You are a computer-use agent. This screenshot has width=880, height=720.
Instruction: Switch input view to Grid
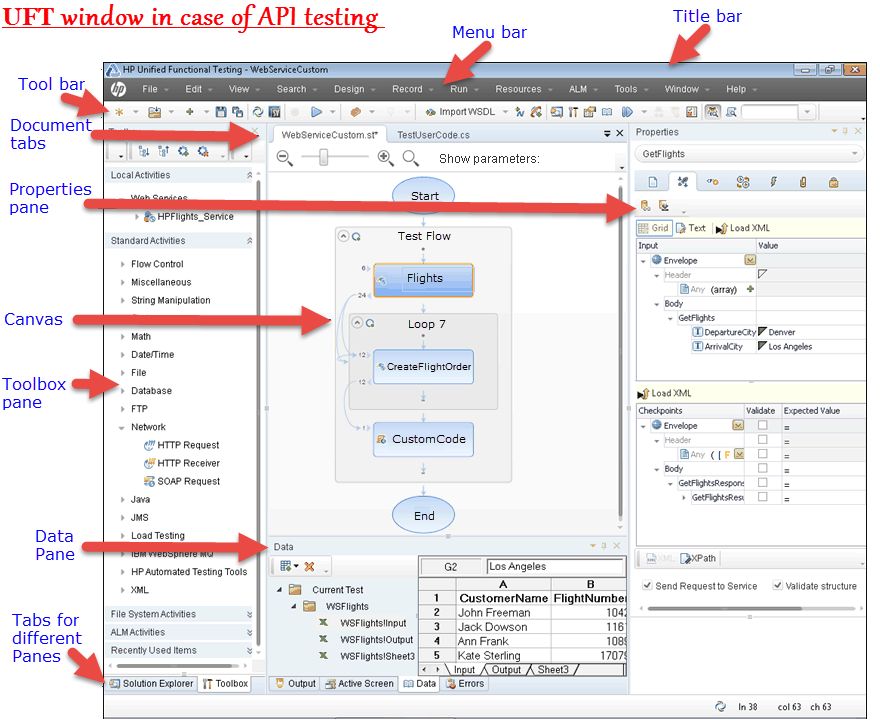654,228
